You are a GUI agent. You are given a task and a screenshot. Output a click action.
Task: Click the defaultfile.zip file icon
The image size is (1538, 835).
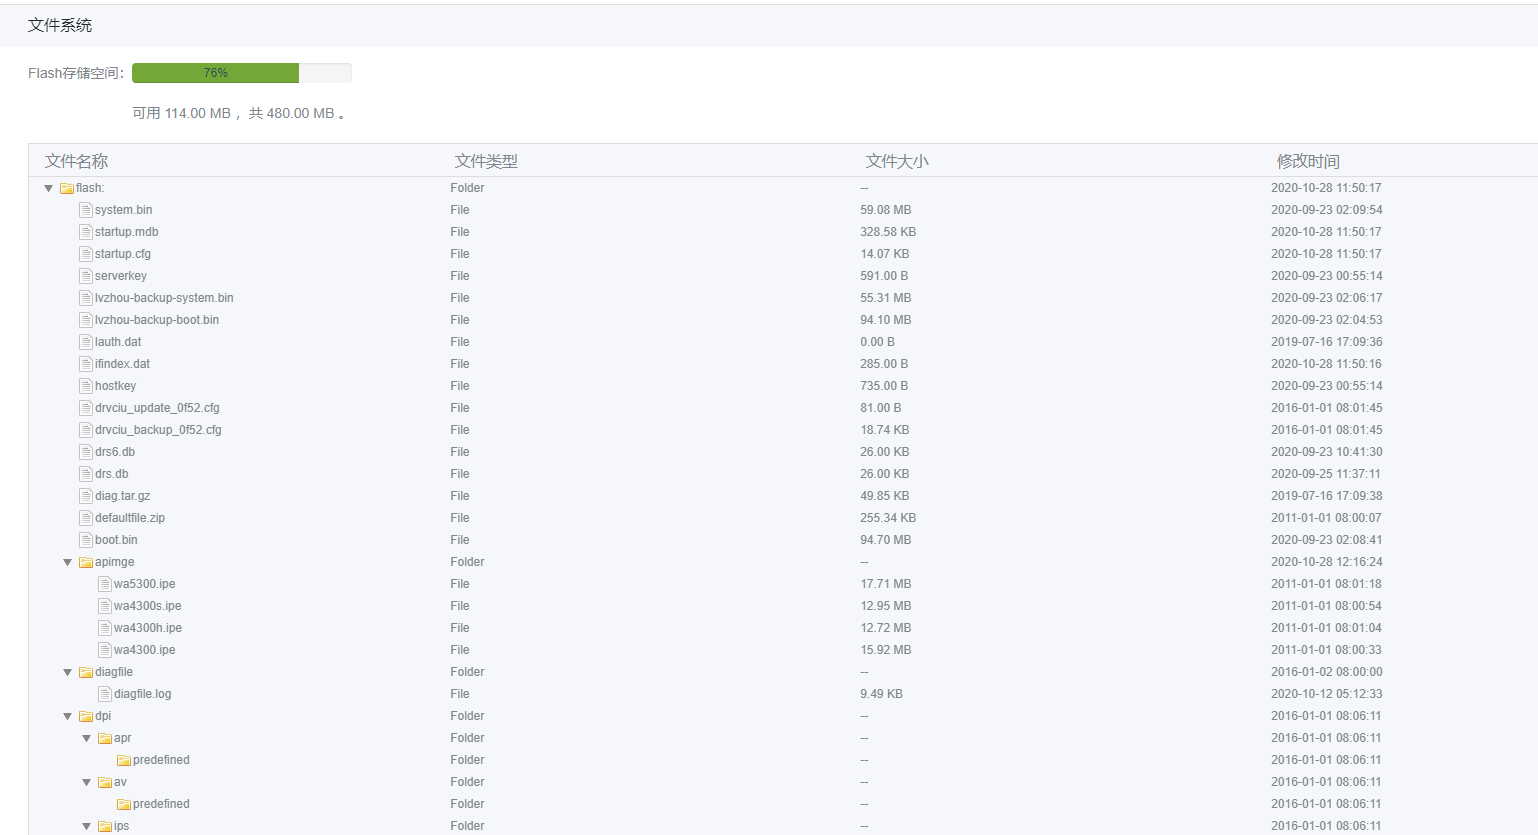coord(86,518)
